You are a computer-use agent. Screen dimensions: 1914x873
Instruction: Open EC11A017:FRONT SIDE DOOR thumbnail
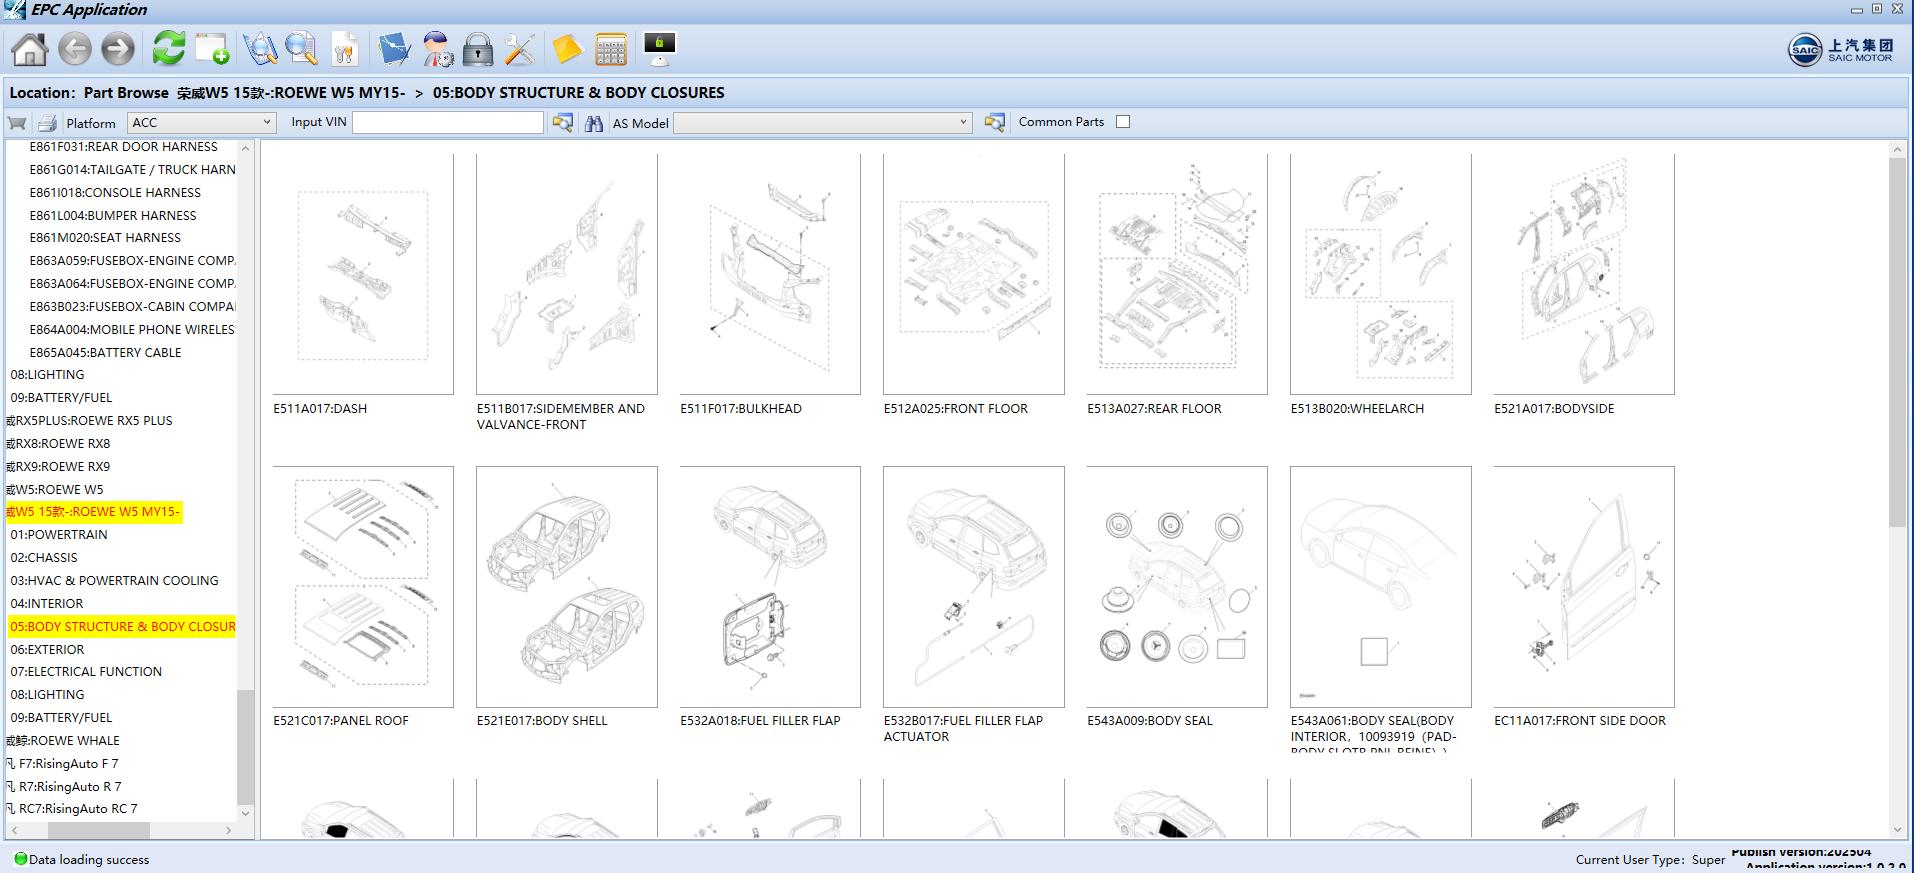pos(1584,587)
